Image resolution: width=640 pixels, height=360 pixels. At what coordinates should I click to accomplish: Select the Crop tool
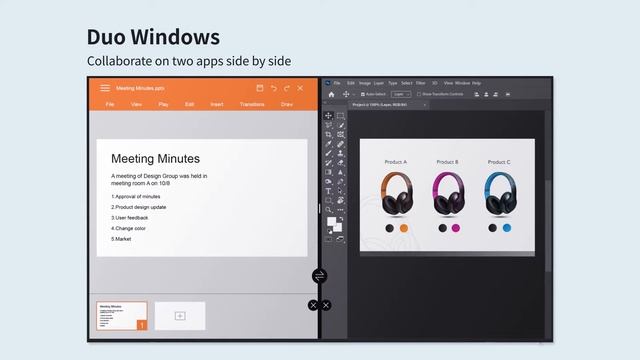point(328,135)
